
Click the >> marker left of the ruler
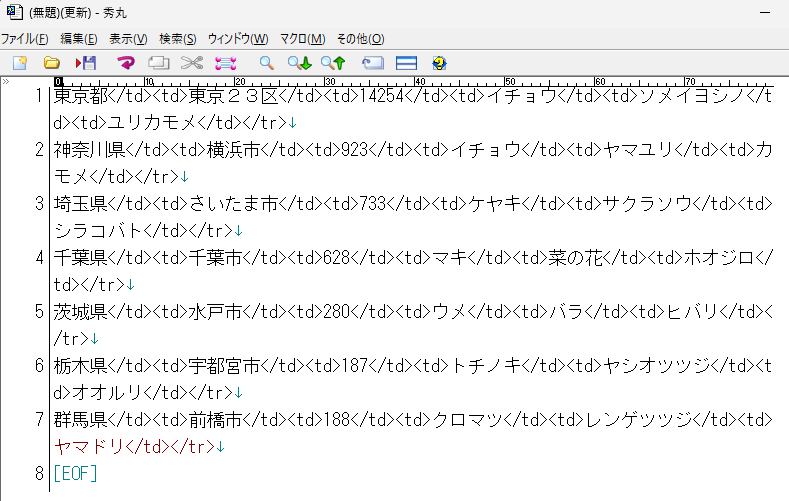pos(6,81)
